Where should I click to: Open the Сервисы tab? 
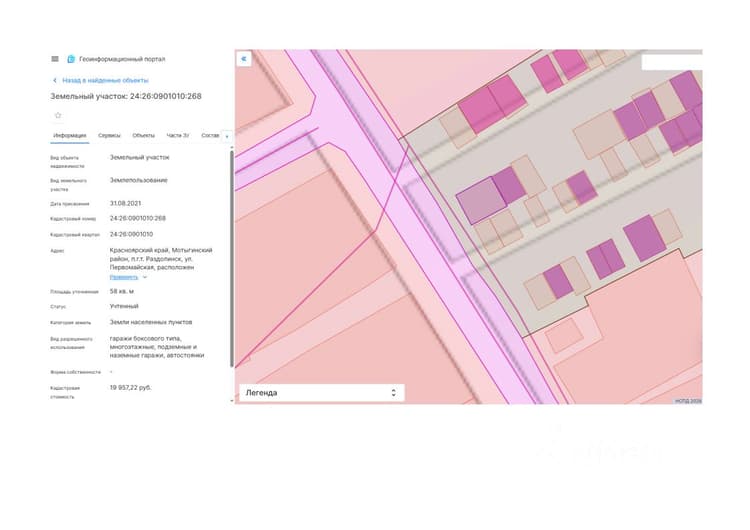pyautogui.click(x=109, y=135)
